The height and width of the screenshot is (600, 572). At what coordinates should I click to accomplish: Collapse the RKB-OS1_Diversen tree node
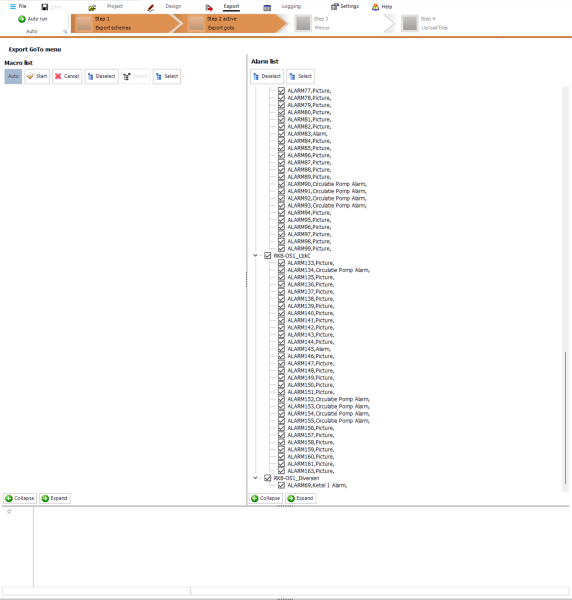[256, 478]
